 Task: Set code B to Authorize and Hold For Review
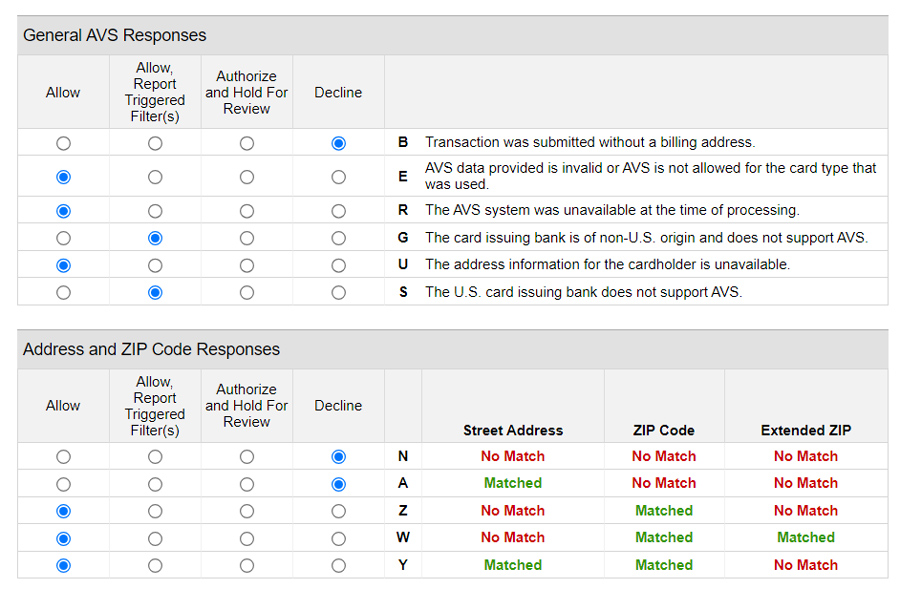click(x=247, y=143)
